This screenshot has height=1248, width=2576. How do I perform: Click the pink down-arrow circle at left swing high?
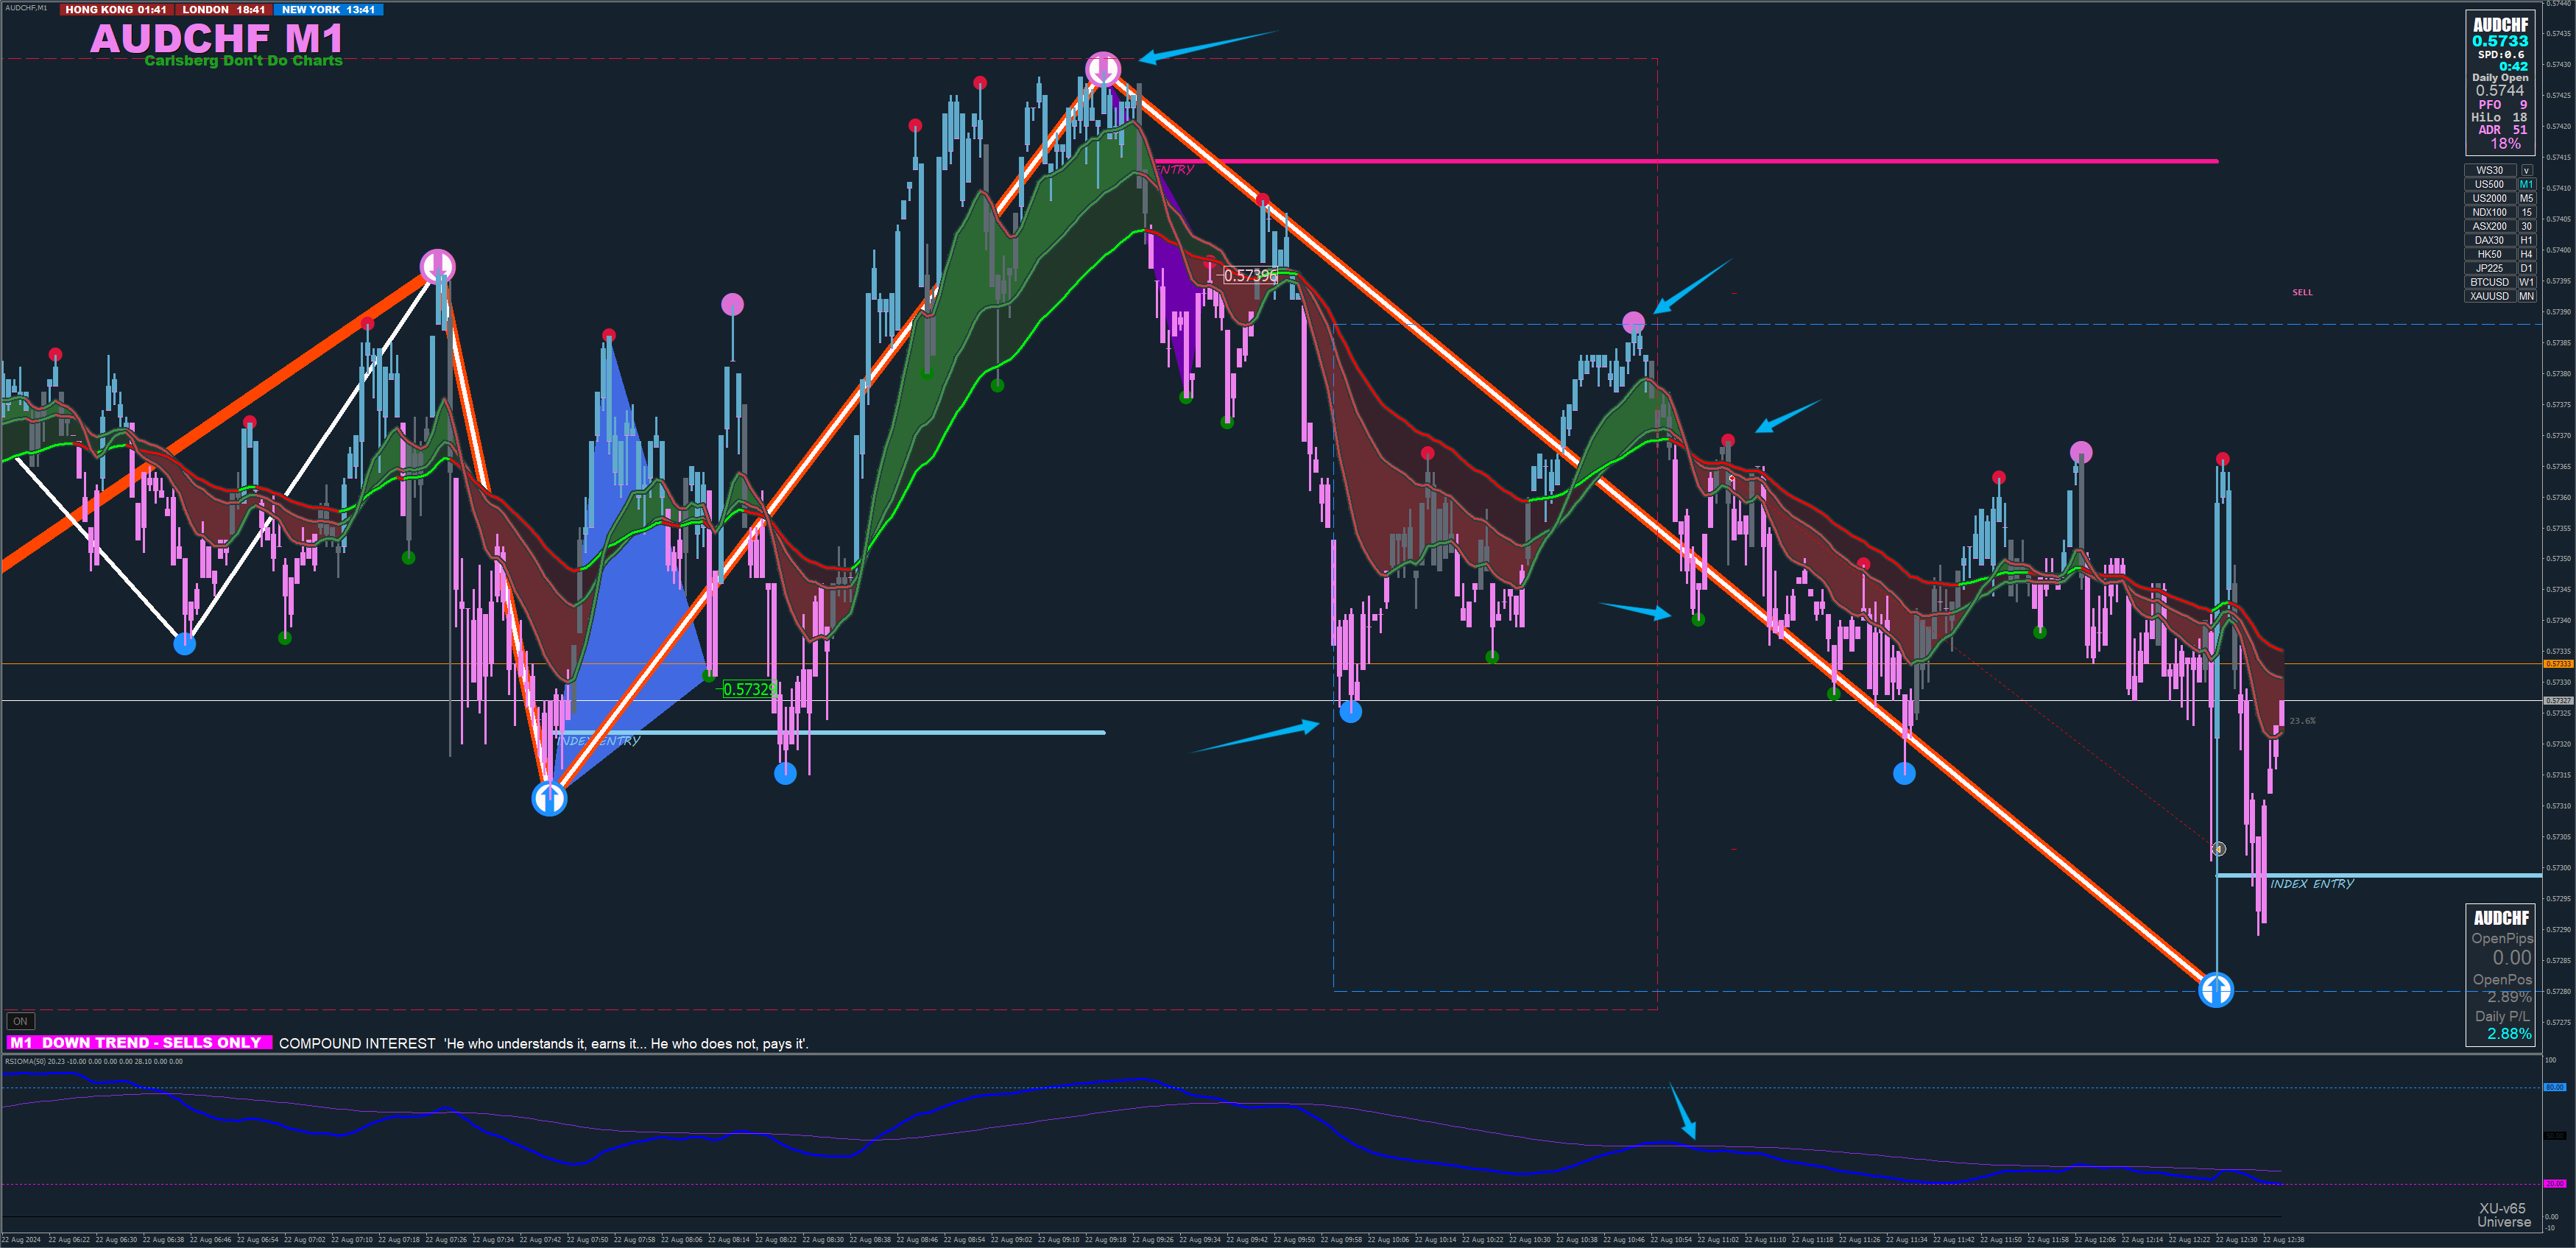point(437,266)
